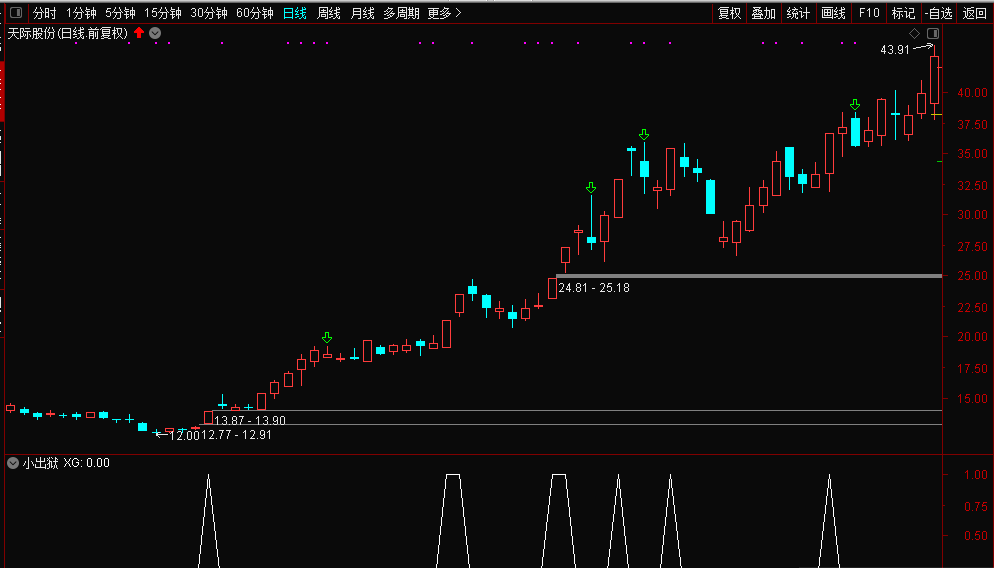Switch to the 周线 weekly tab
The height and width of the screenshot is (568, 994).
(x=329, y=13)
